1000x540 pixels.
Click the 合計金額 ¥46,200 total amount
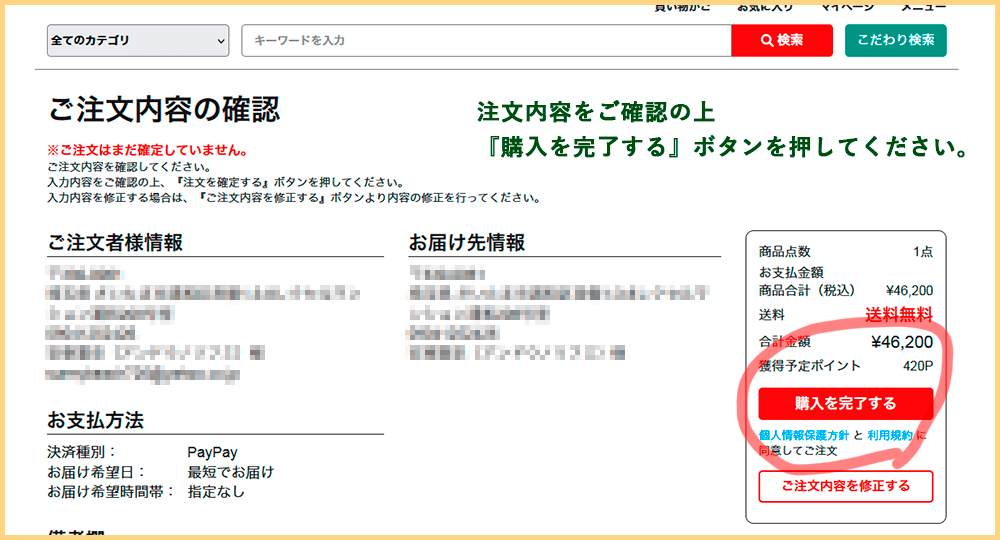[x=901, y=343]
